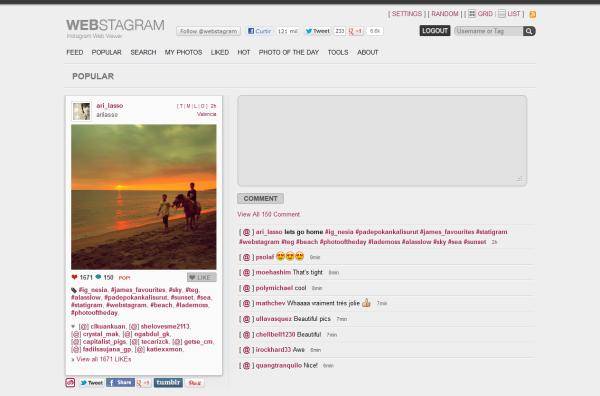Open the POPULAR menu item
Image resolution: width=600 pixels, height=396 pixels.
point(106,52)
